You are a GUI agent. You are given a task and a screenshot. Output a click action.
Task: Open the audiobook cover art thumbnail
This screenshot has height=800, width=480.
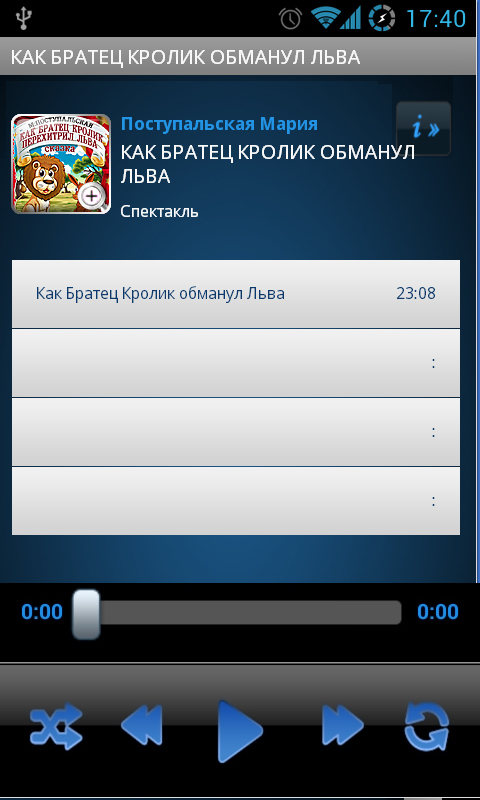[x=61, y=164]
